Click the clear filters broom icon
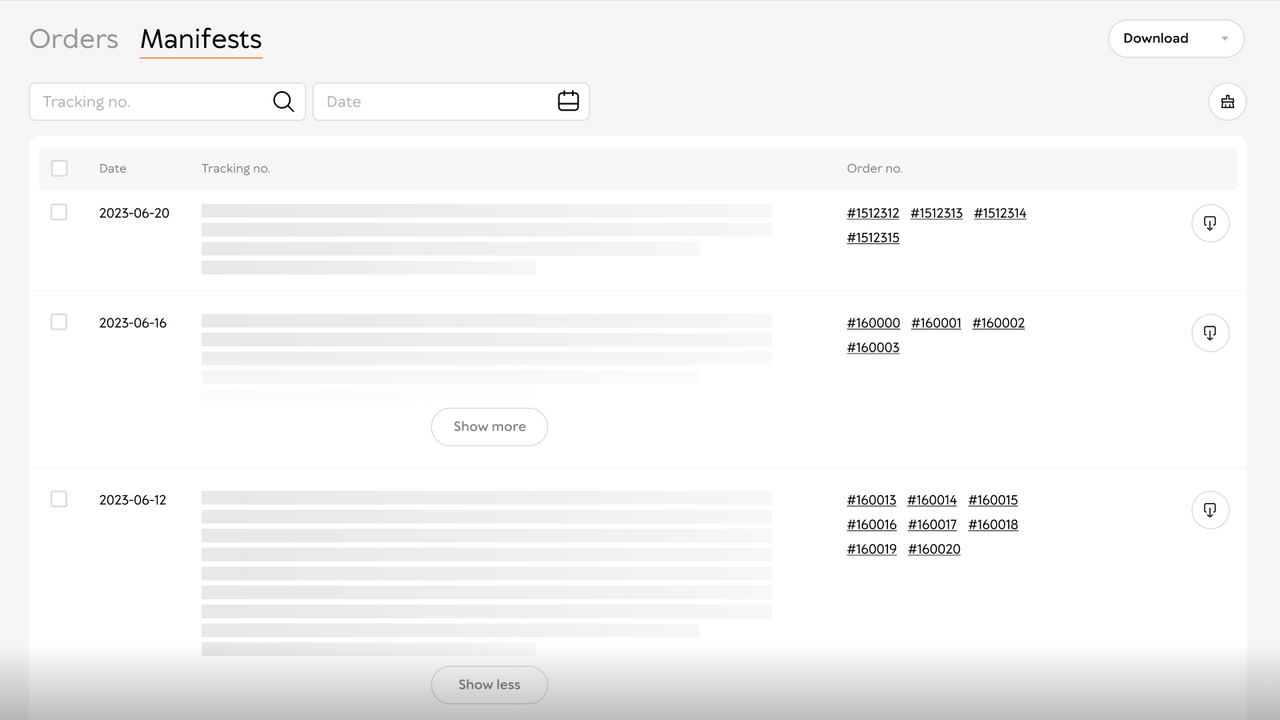Viewport: 1280px width, 720px height. pos(1227,101)
